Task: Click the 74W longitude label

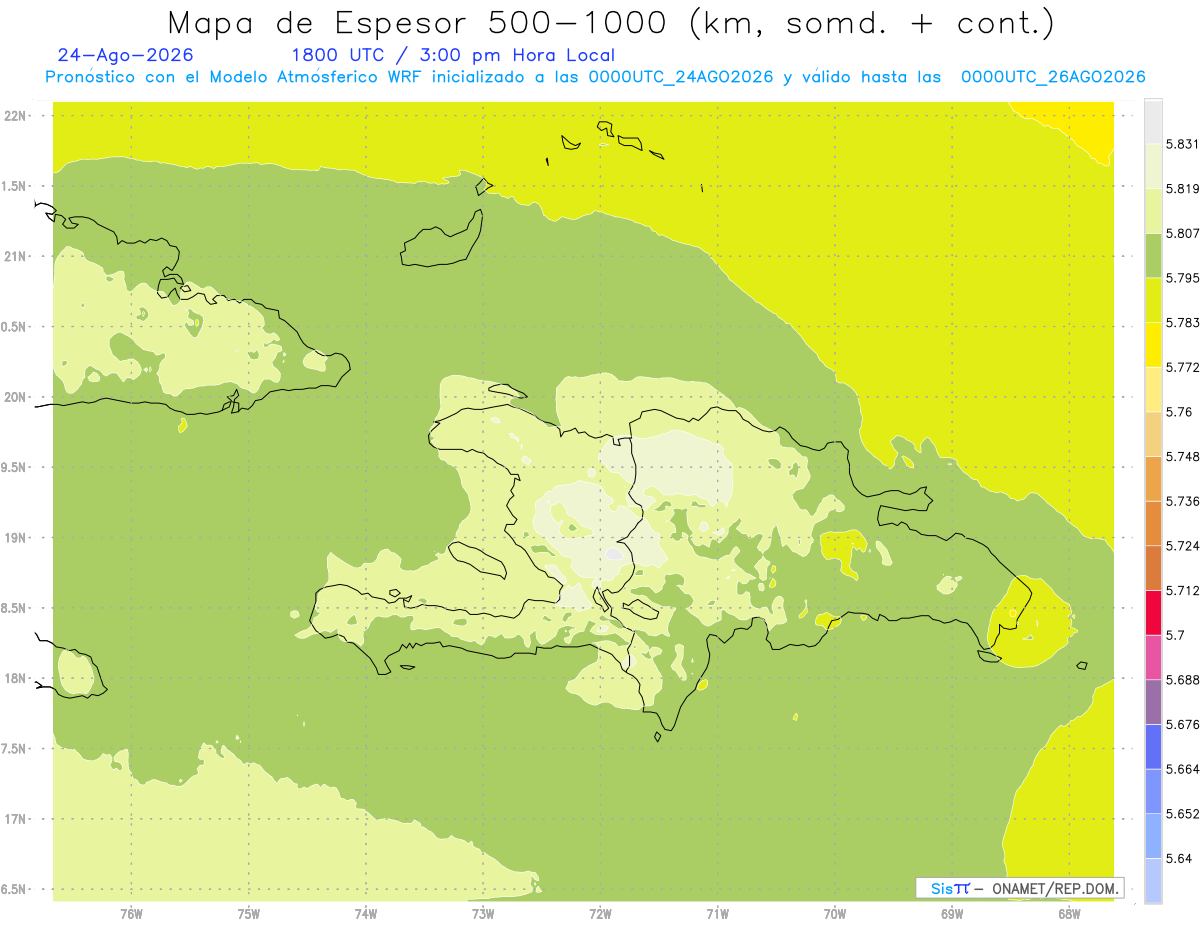Action: 366,913
